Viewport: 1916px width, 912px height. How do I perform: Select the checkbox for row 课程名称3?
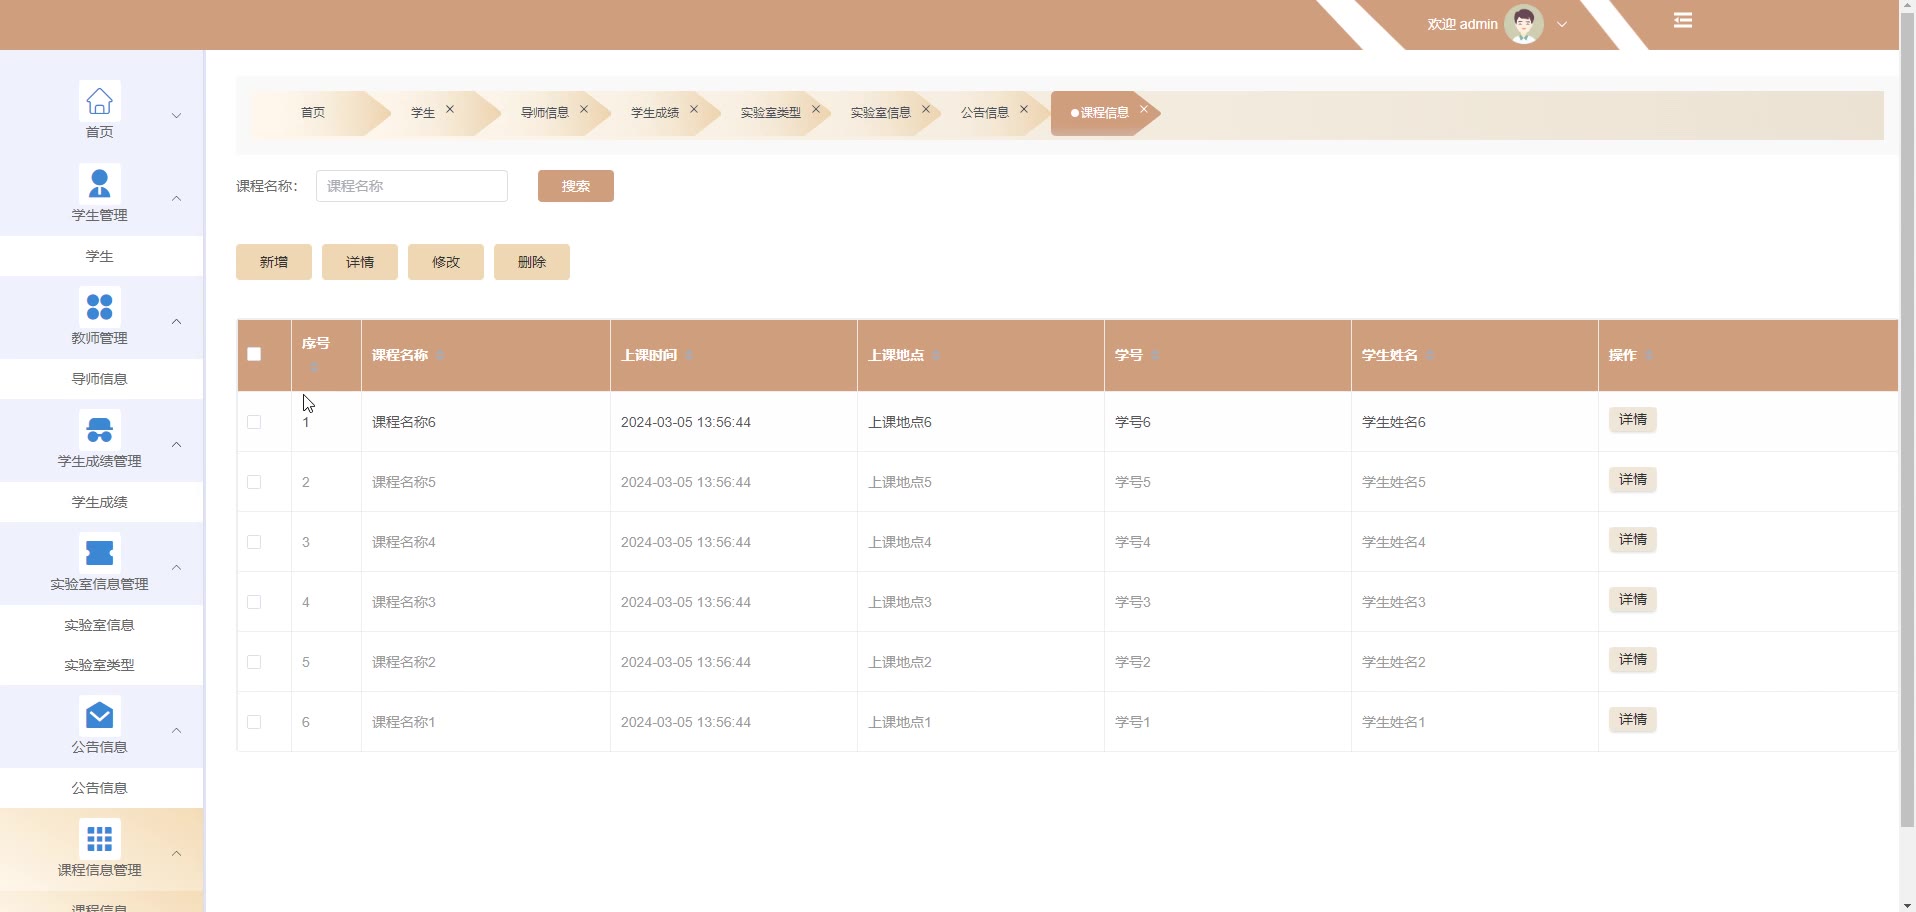[254, 602]
